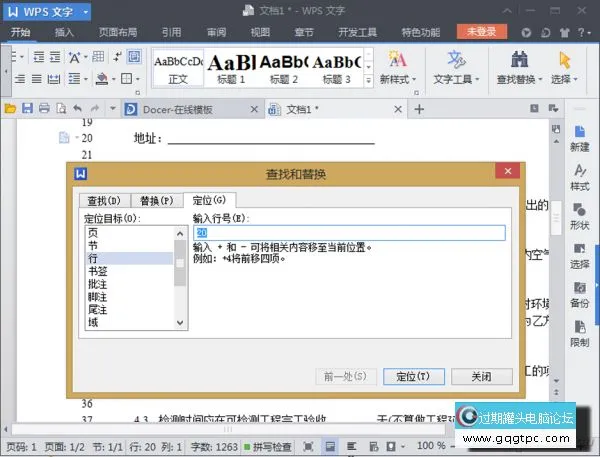Open the 引用 ribbon tab
The height and width of the screenshot is (457, 600).
pos(171,32)
